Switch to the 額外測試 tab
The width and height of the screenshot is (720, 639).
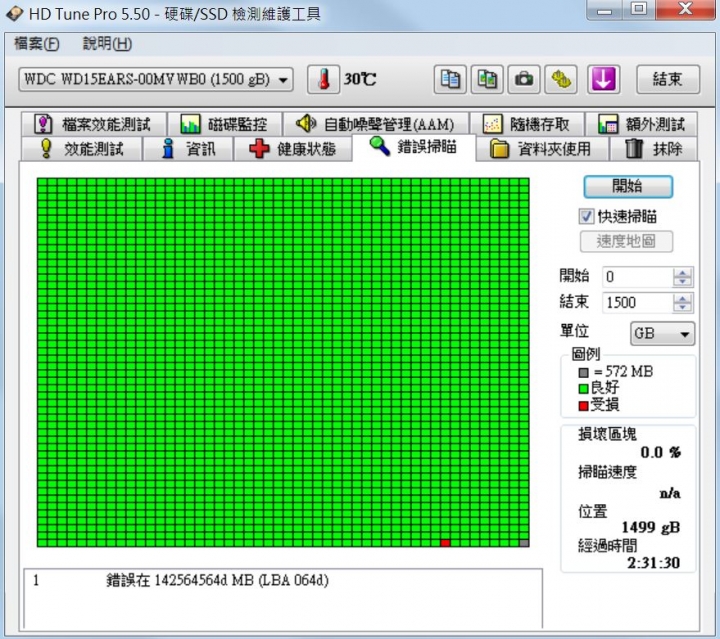click(x=641, y=124)
